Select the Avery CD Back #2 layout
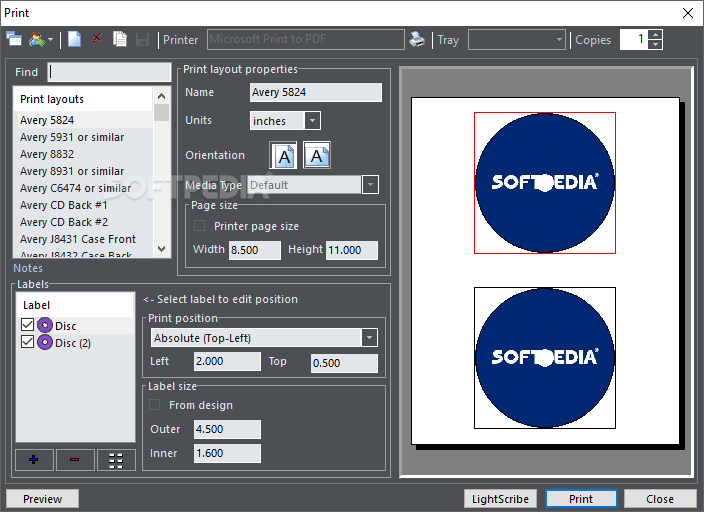The width and height of the screenshot is (704, 512). click(83, 222)
